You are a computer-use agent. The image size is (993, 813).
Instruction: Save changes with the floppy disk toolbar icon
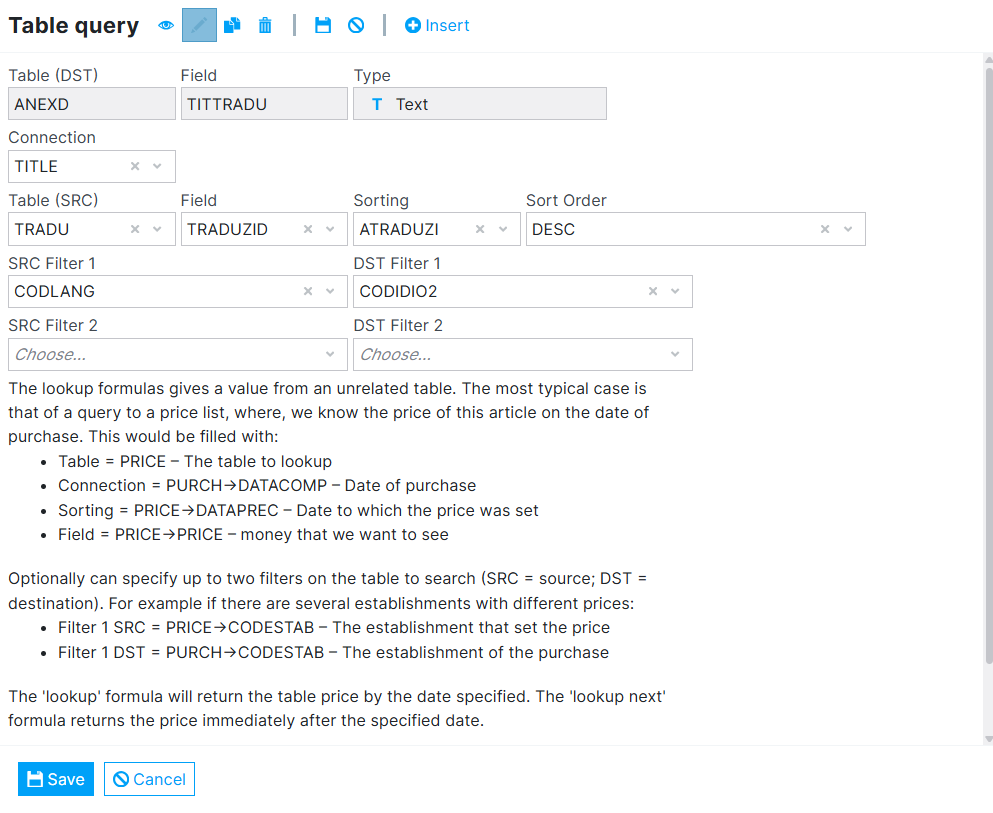coord(322,25)
